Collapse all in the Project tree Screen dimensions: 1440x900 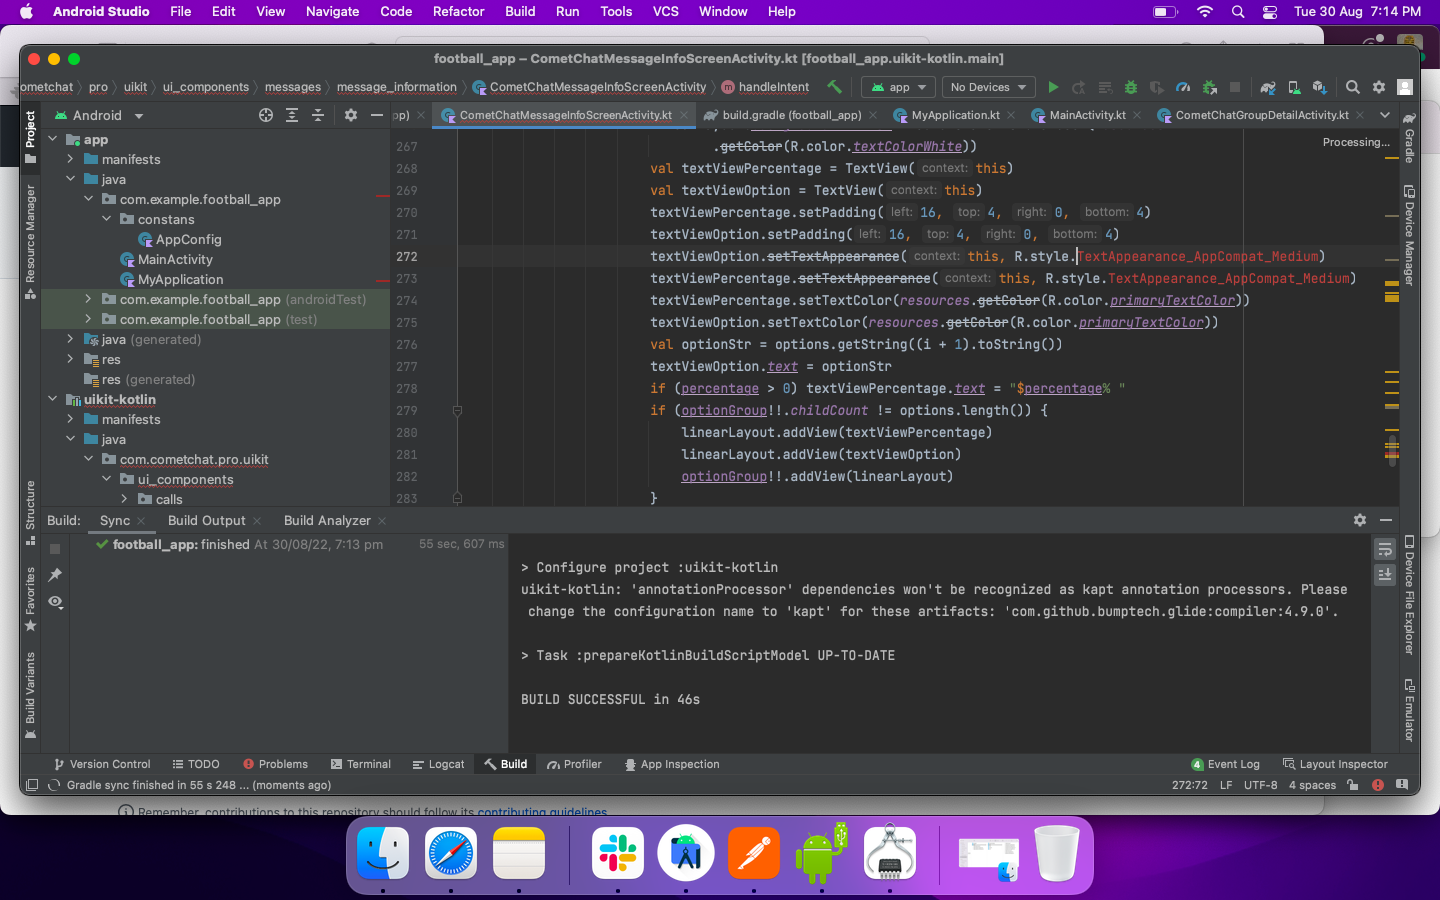pos(318,116)
